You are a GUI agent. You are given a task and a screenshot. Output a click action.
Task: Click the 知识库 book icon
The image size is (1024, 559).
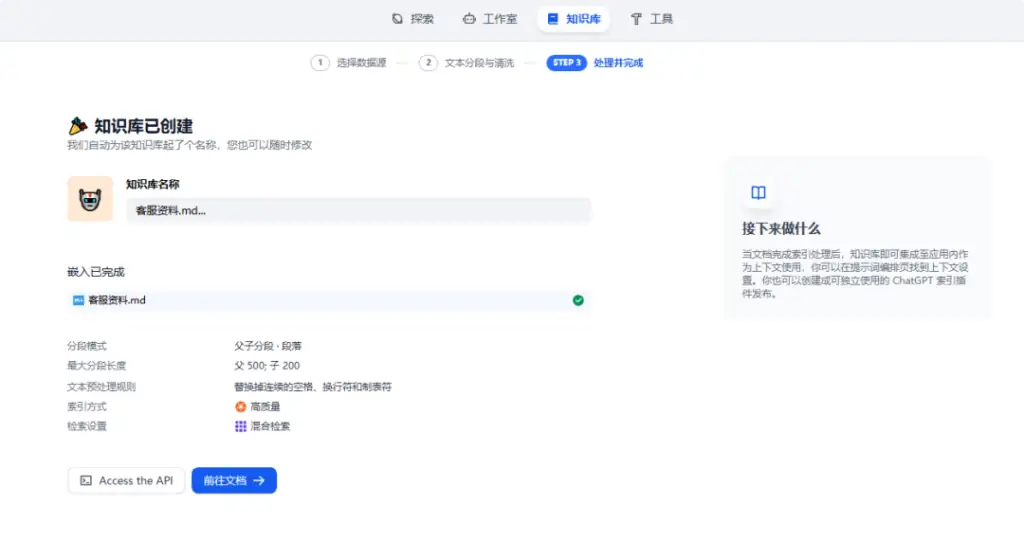coord(552,19)
